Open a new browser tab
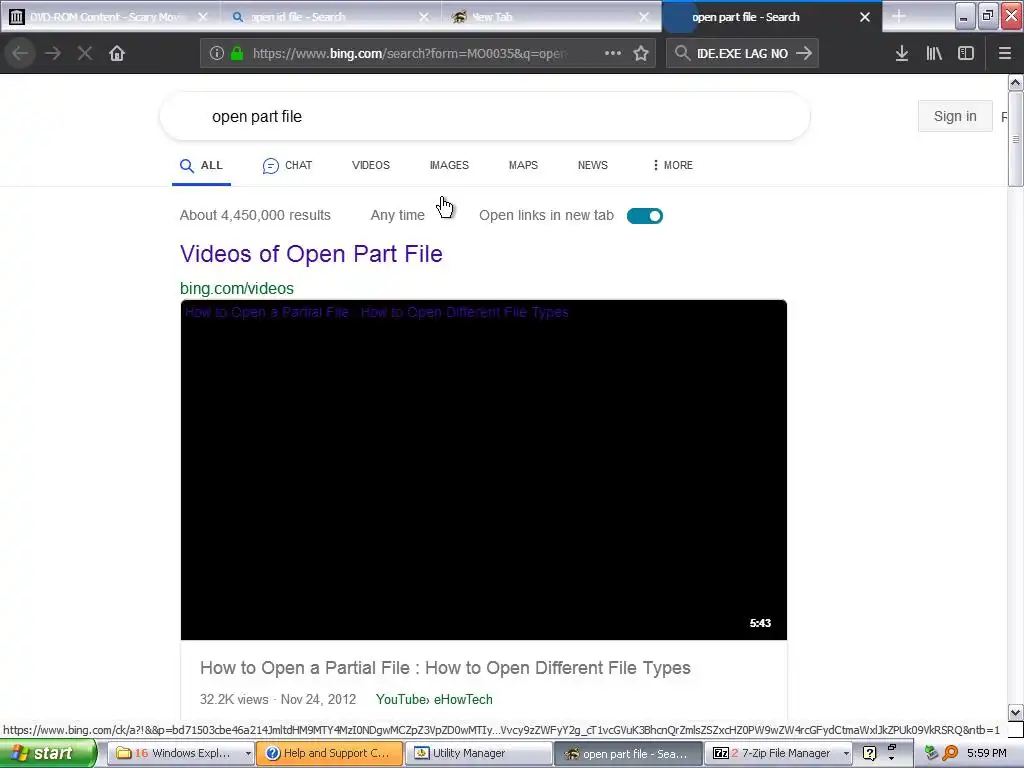This screenshot has height=768, width=1024. [x=899, y=17]
